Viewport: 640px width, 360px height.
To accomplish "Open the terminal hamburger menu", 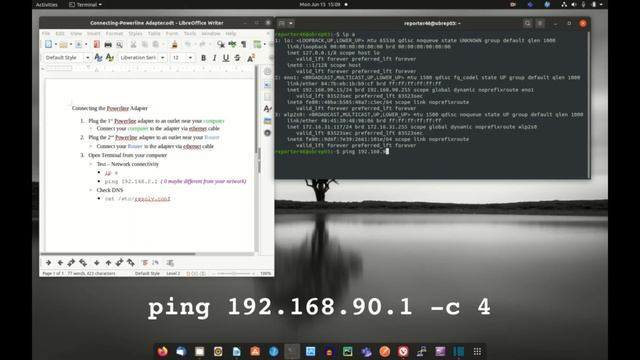I will [540, 23].
